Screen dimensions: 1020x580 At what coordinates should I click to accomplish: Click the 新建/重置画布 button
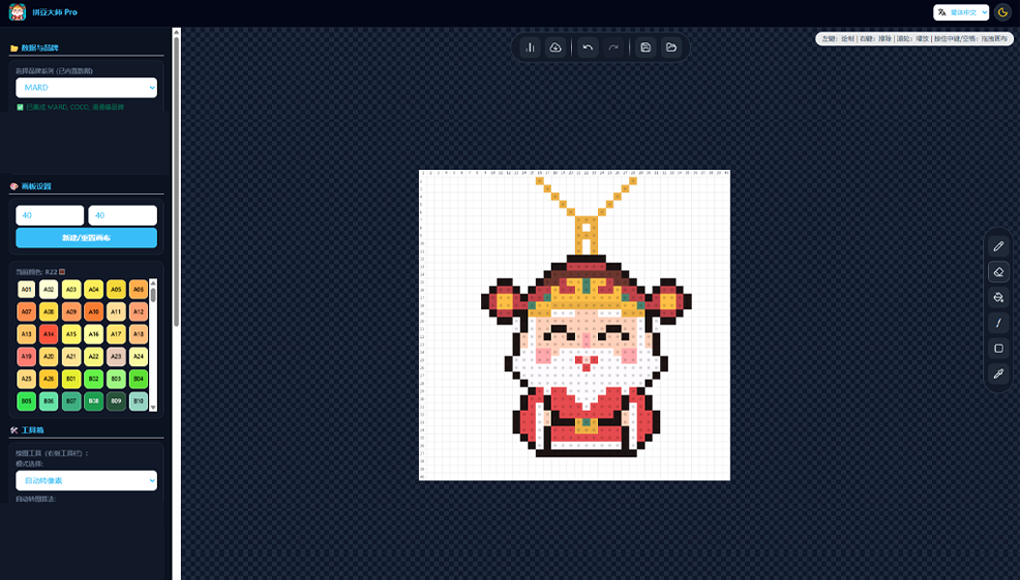pos(86,238)
